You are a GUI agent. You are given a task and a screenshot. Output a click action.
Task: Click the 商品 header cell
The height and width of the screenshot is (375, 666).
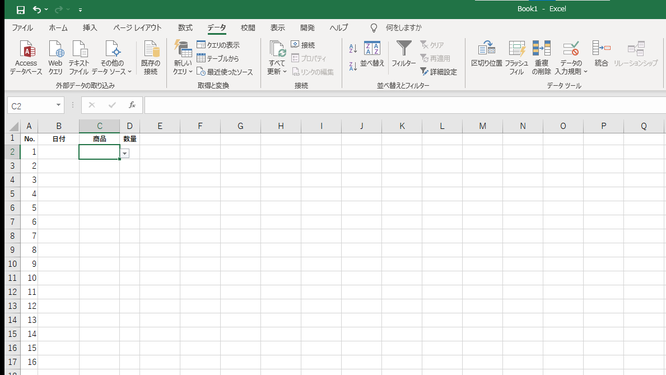click(x=99, y=139)
